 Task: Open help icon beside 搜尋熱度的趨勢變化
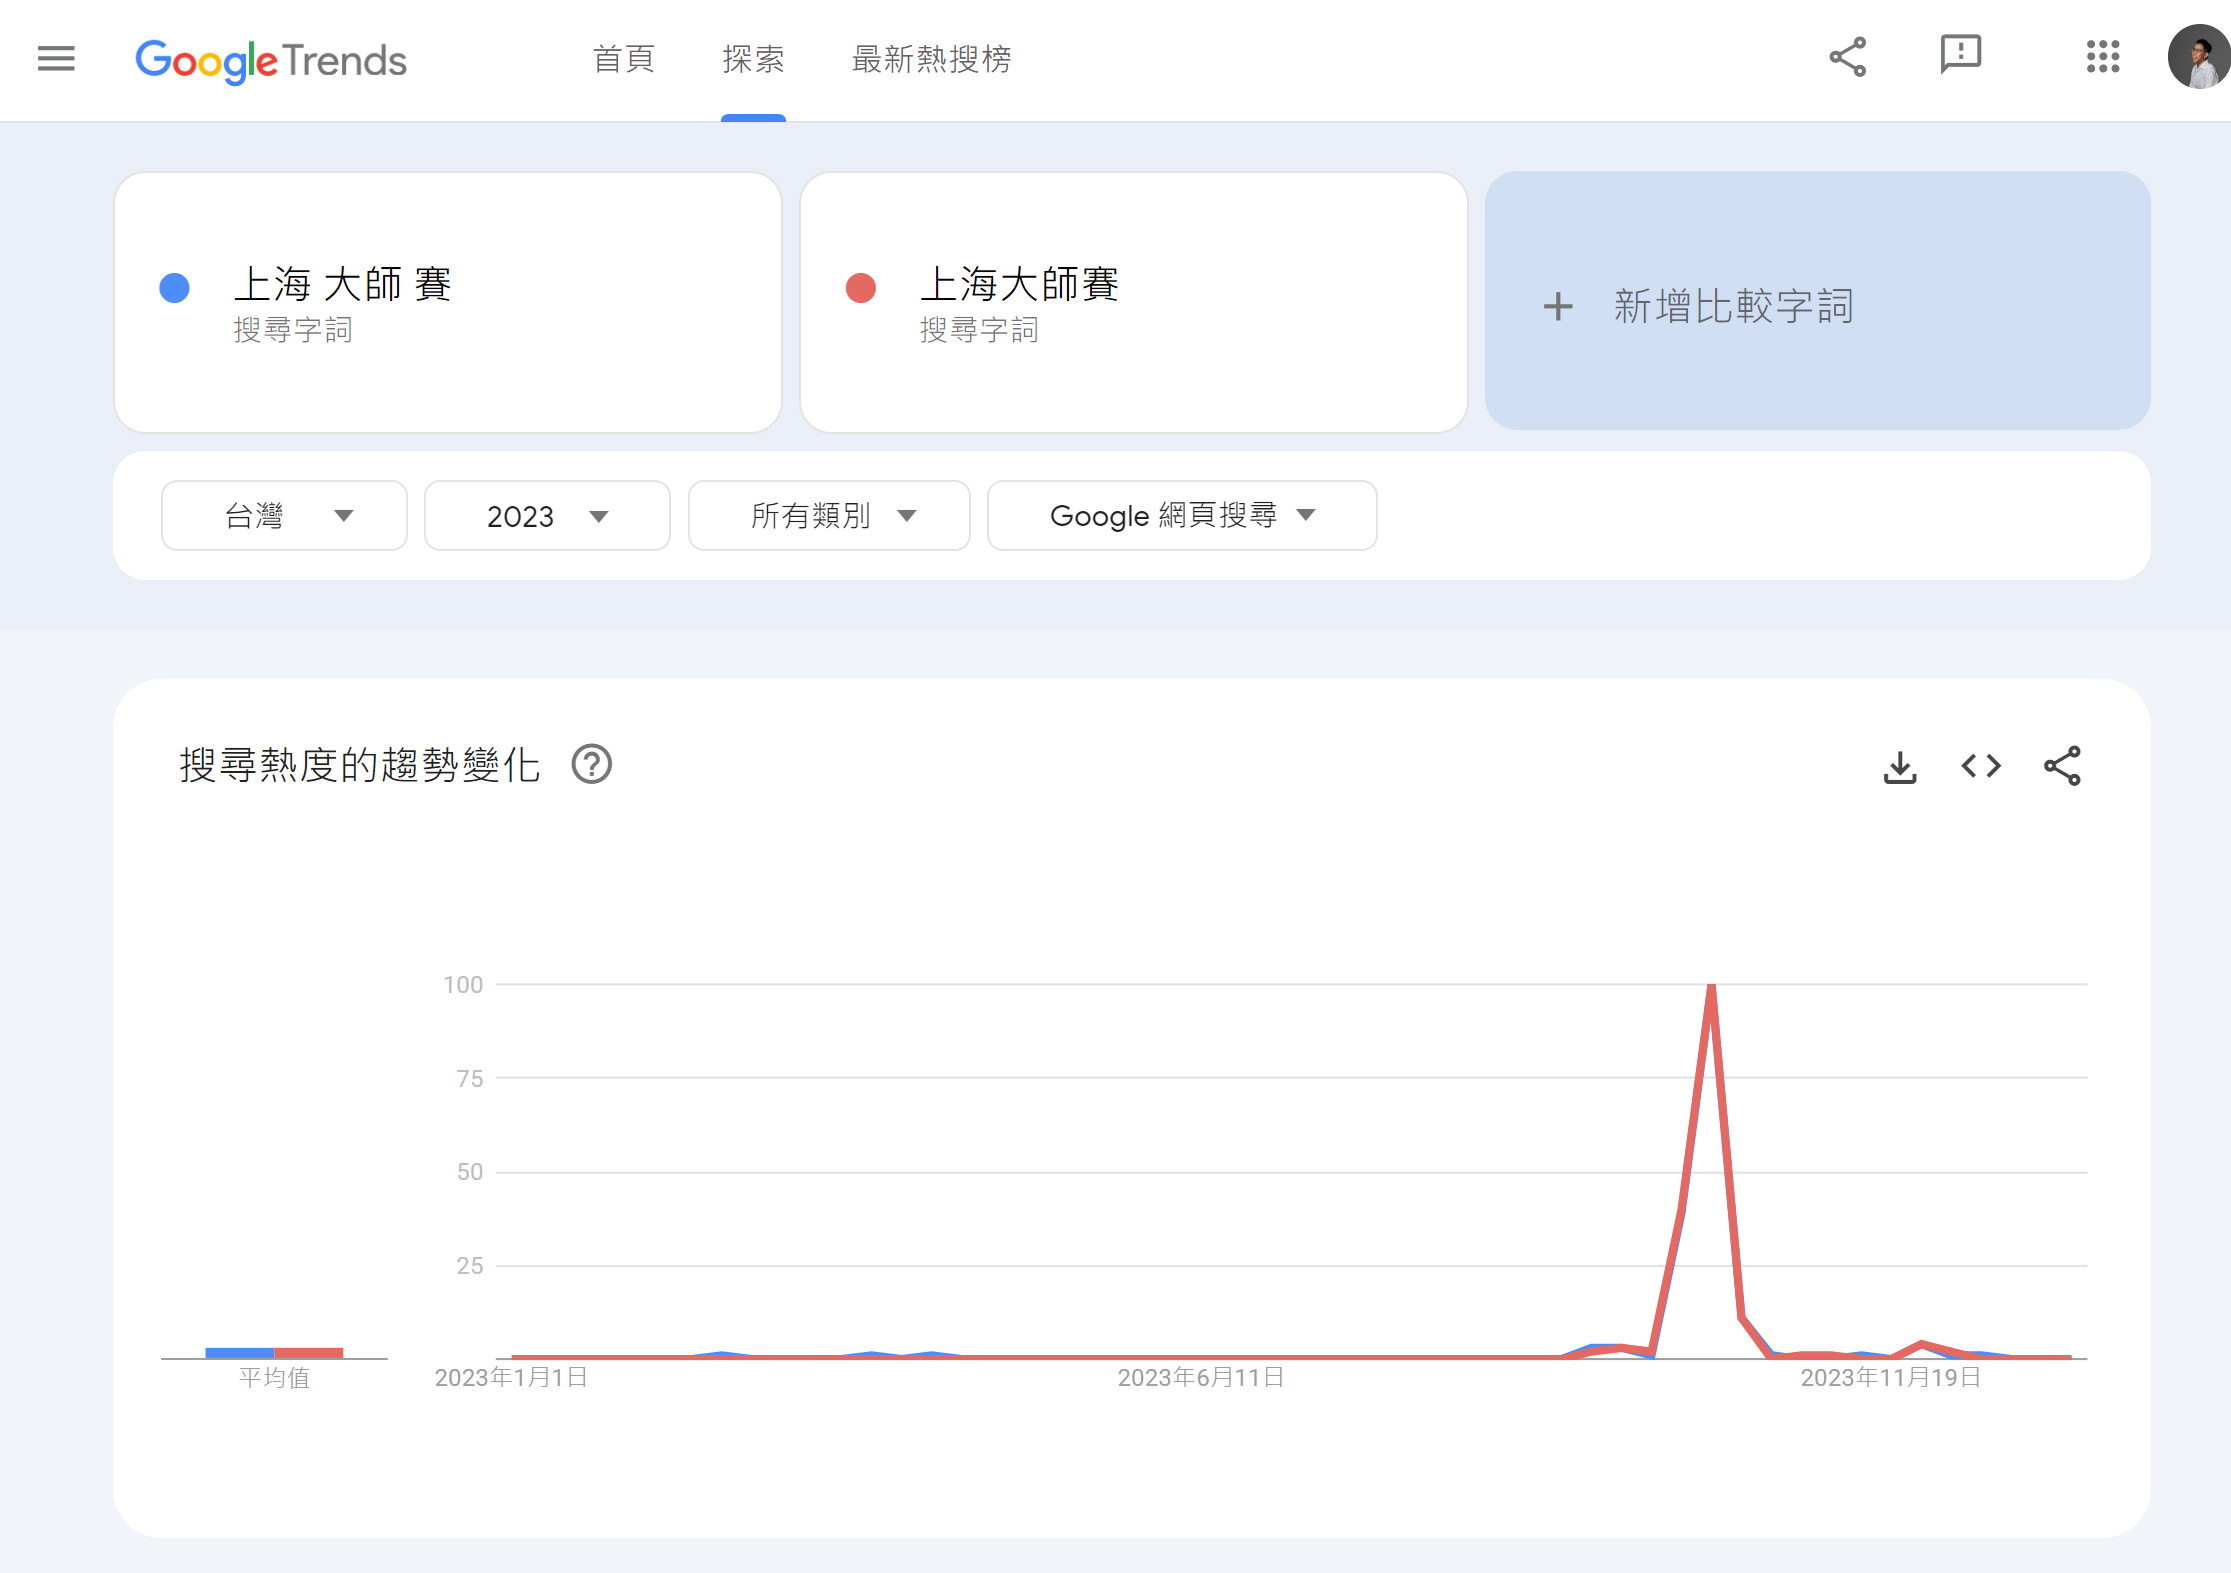pos(591,765)
